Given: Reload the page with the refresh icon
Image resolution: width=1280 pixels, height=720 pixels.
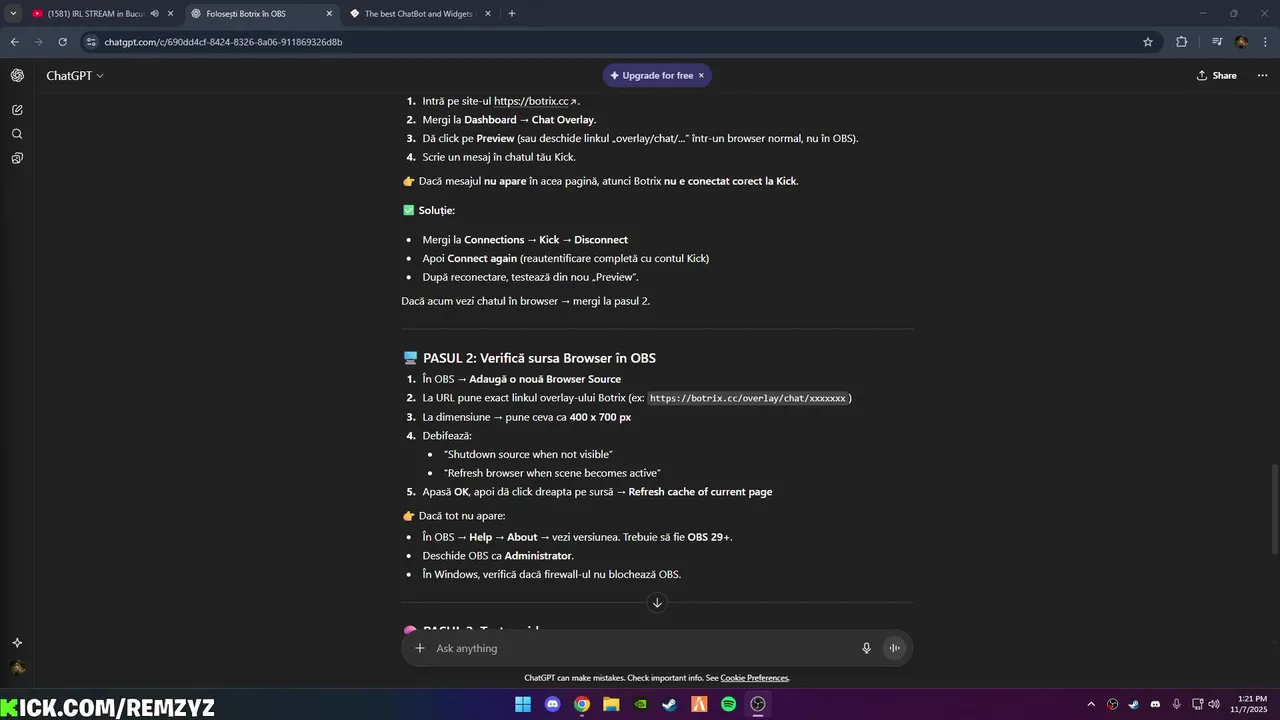Looking at the screenshot, I should [x=62, y=42].
